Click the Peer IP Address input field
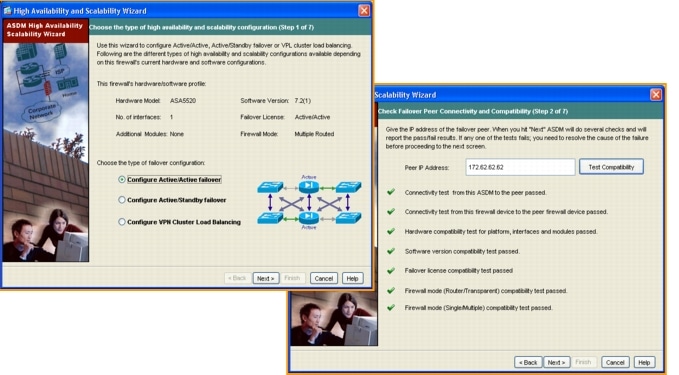Screen dimensions: 679x375 520,167
